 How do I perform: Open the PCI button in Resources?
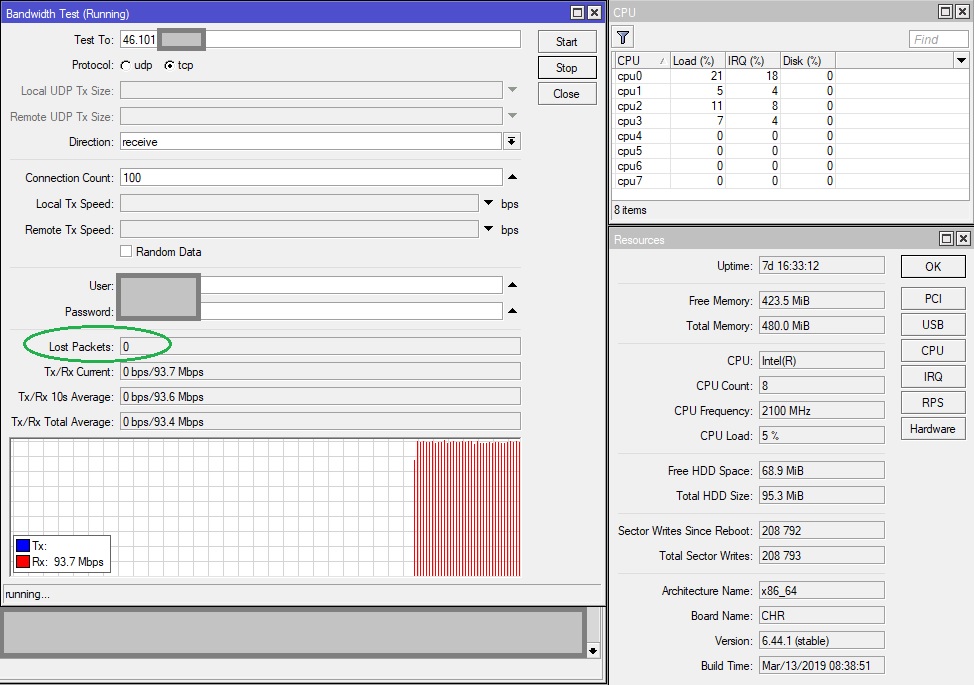click(x=933, y=299)
